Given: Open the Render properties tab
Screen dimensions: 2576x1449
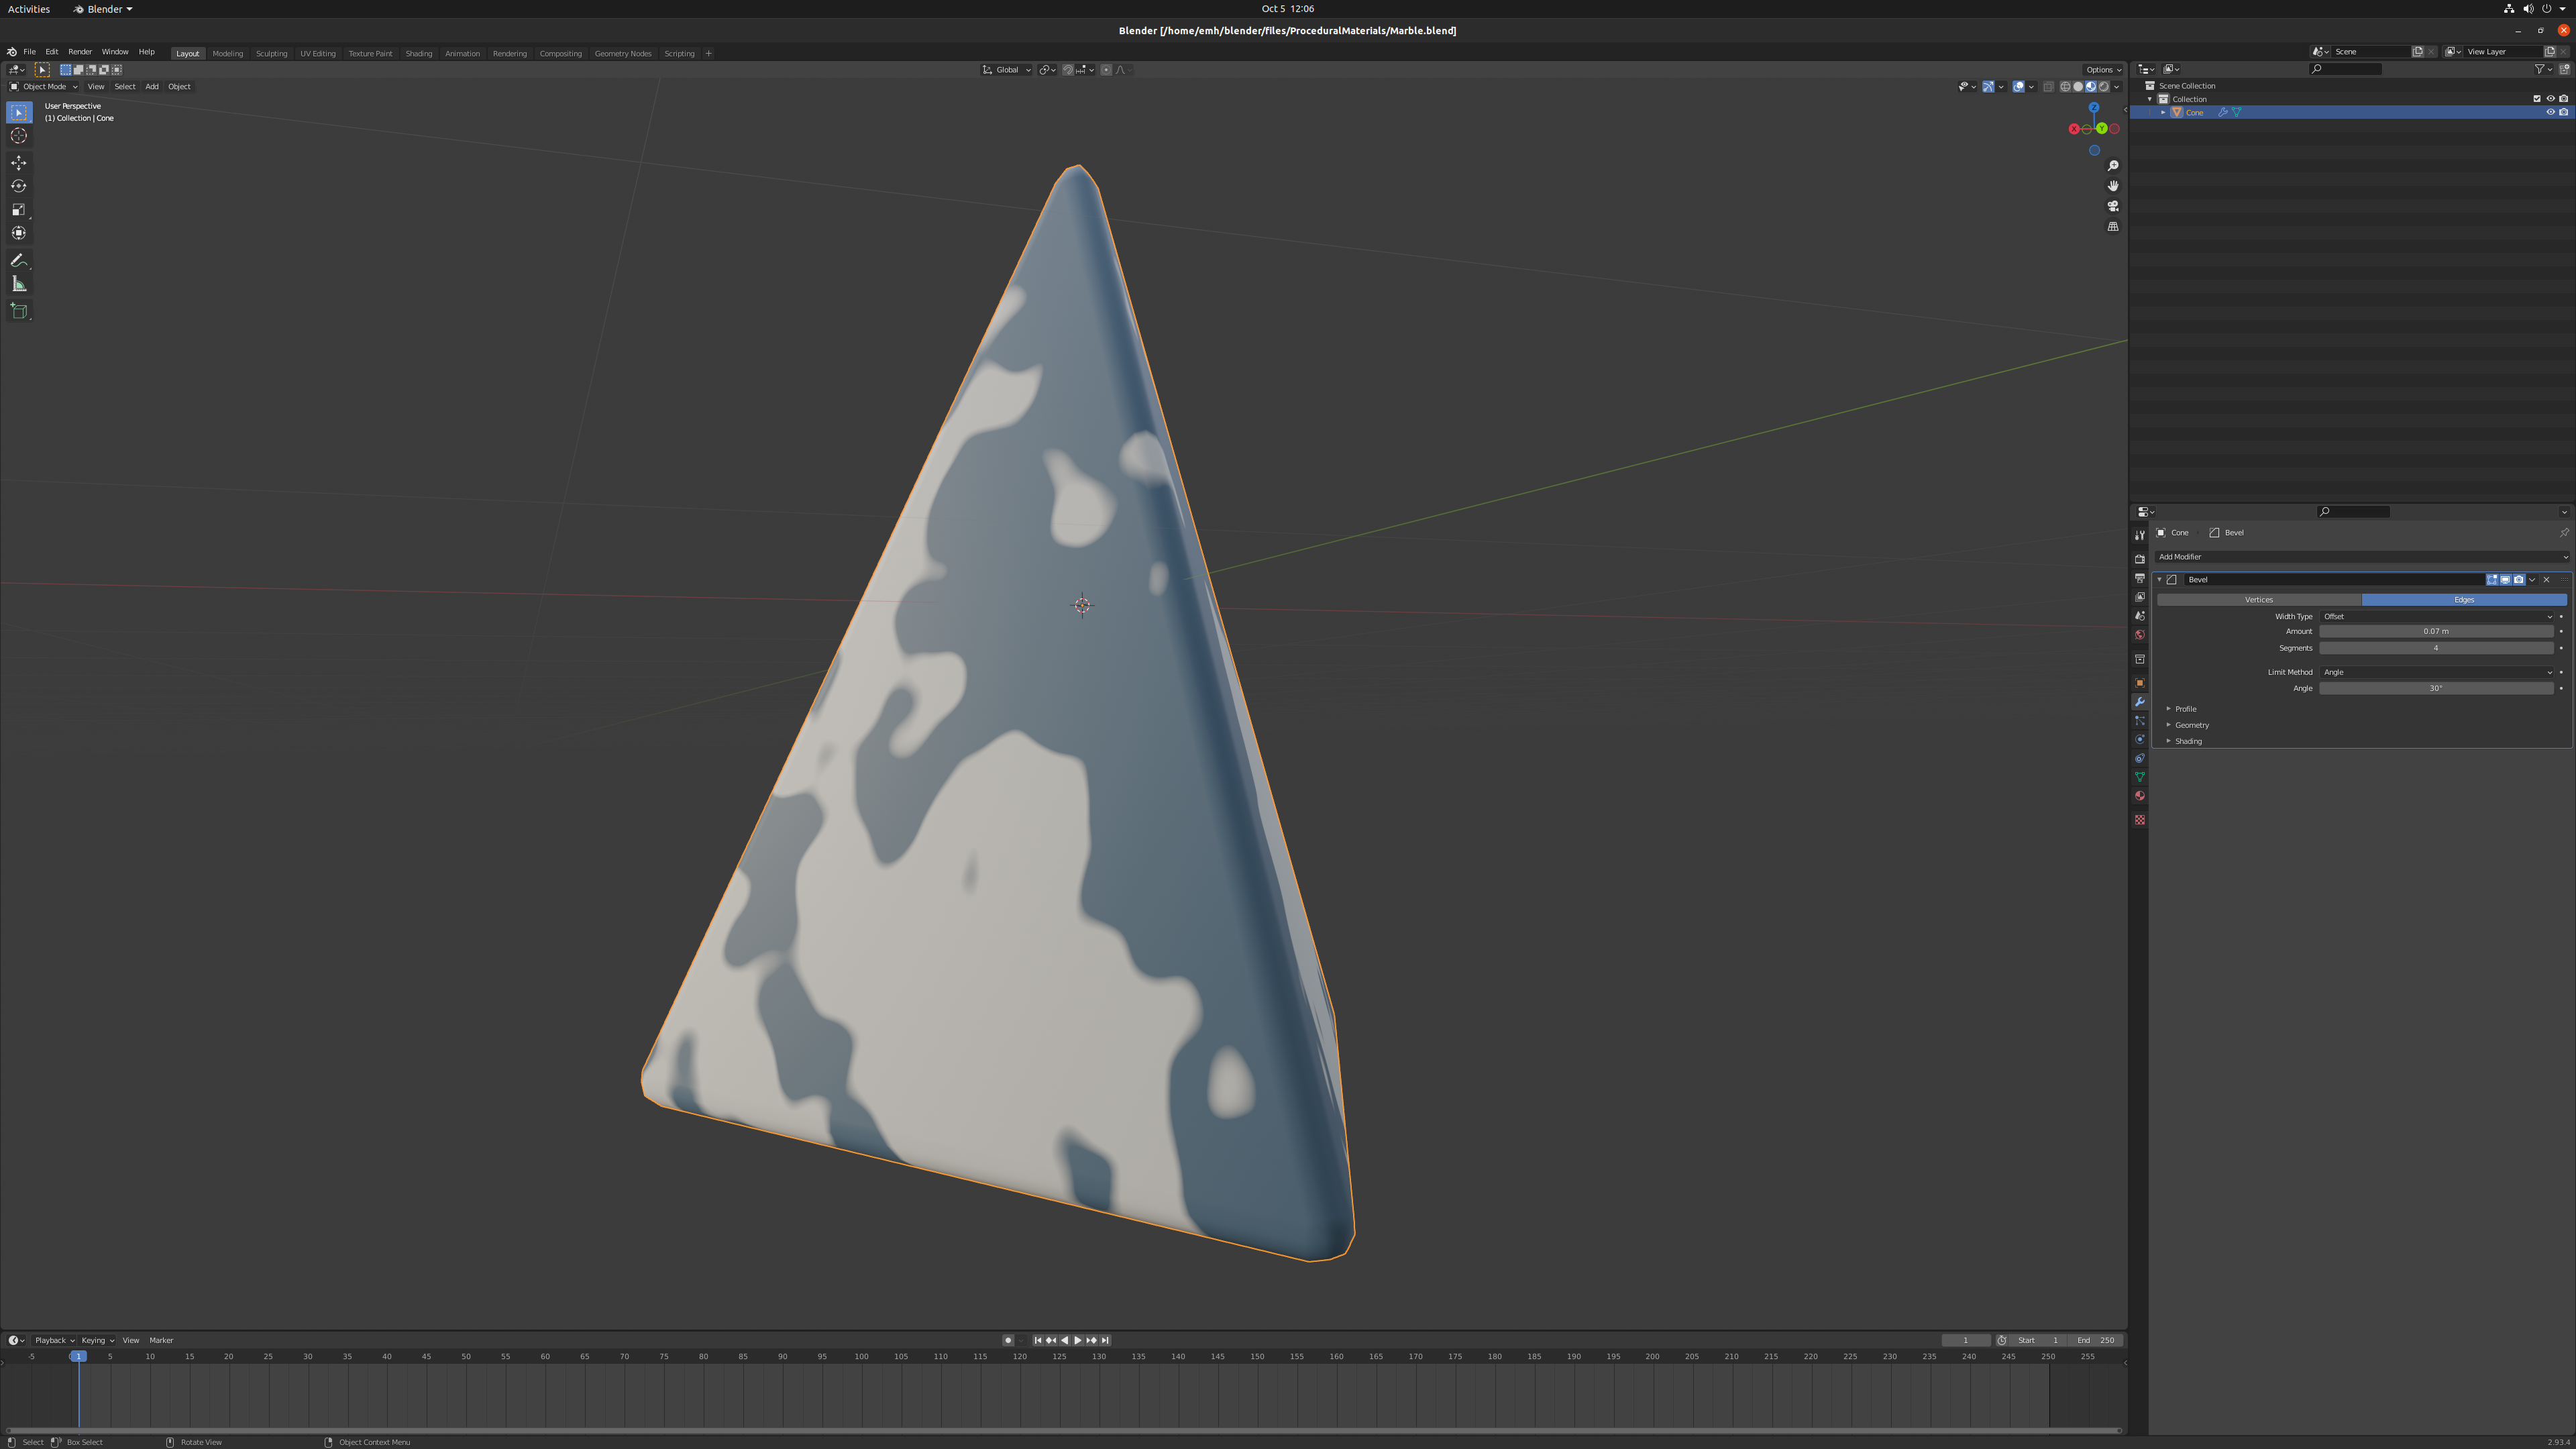Looking at the screenshot, I should 2139,559.
